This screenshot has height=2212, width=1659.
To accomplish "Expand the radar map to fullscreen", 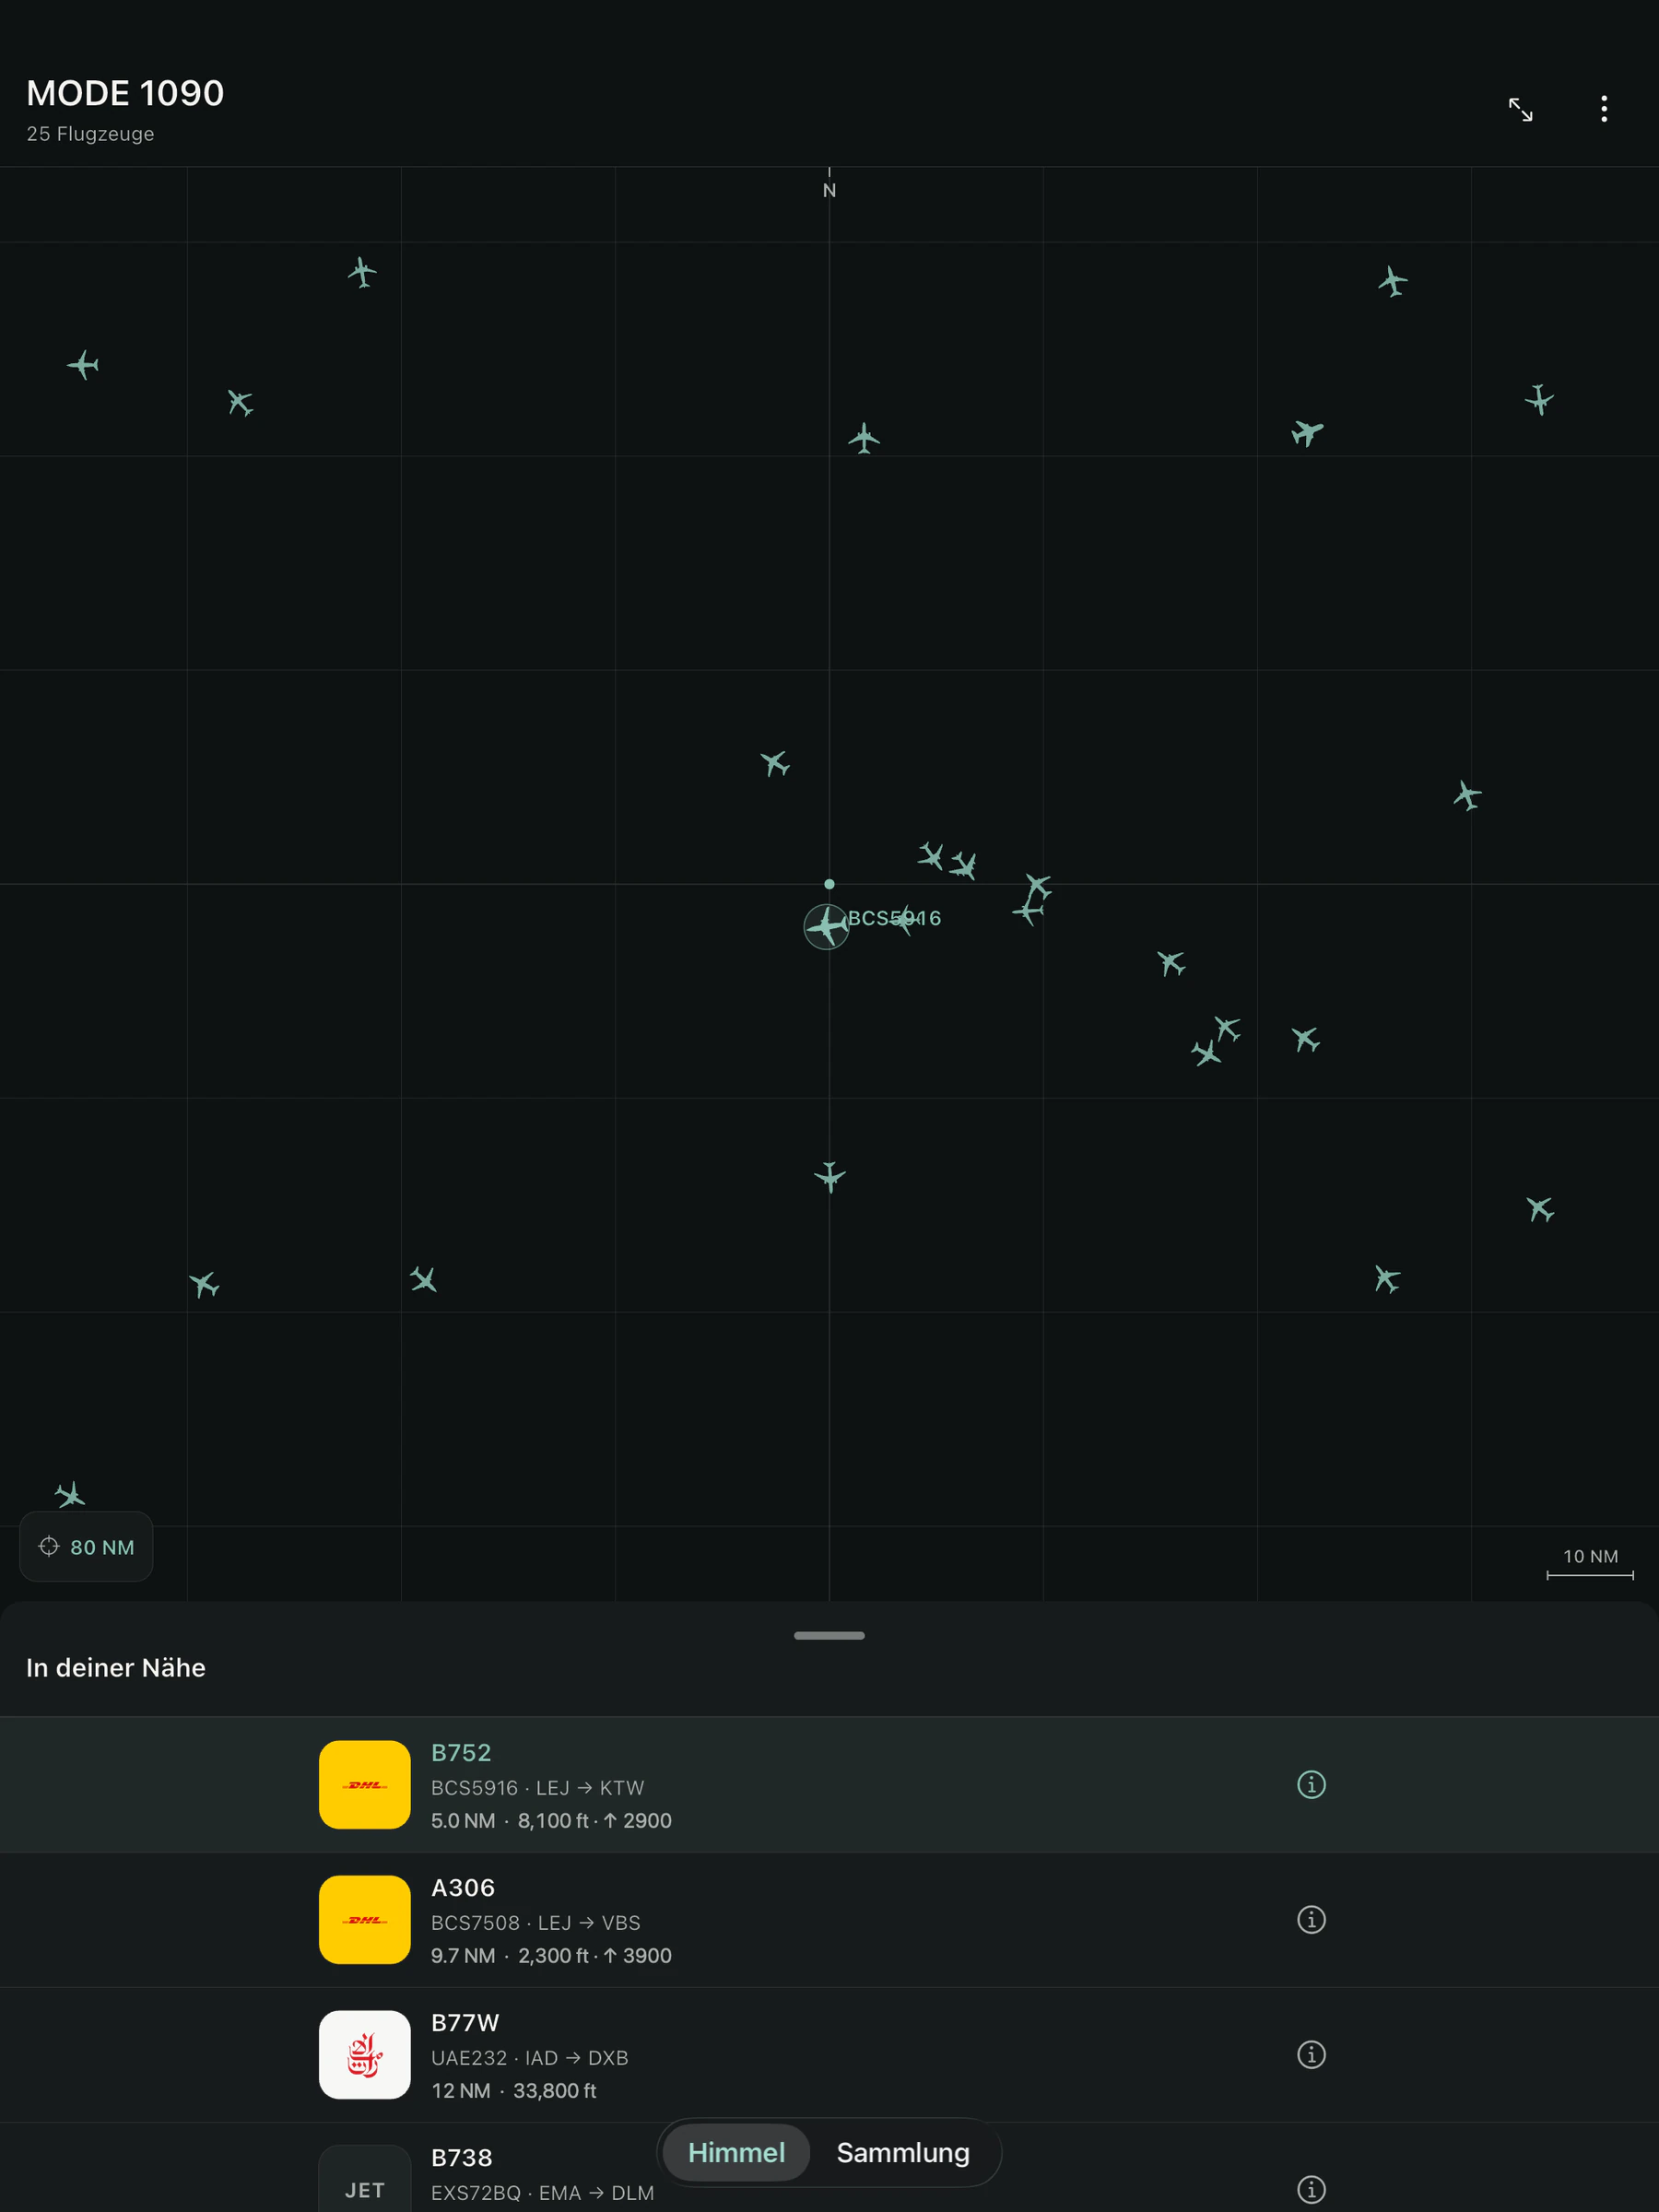I will click(1520, 109).
